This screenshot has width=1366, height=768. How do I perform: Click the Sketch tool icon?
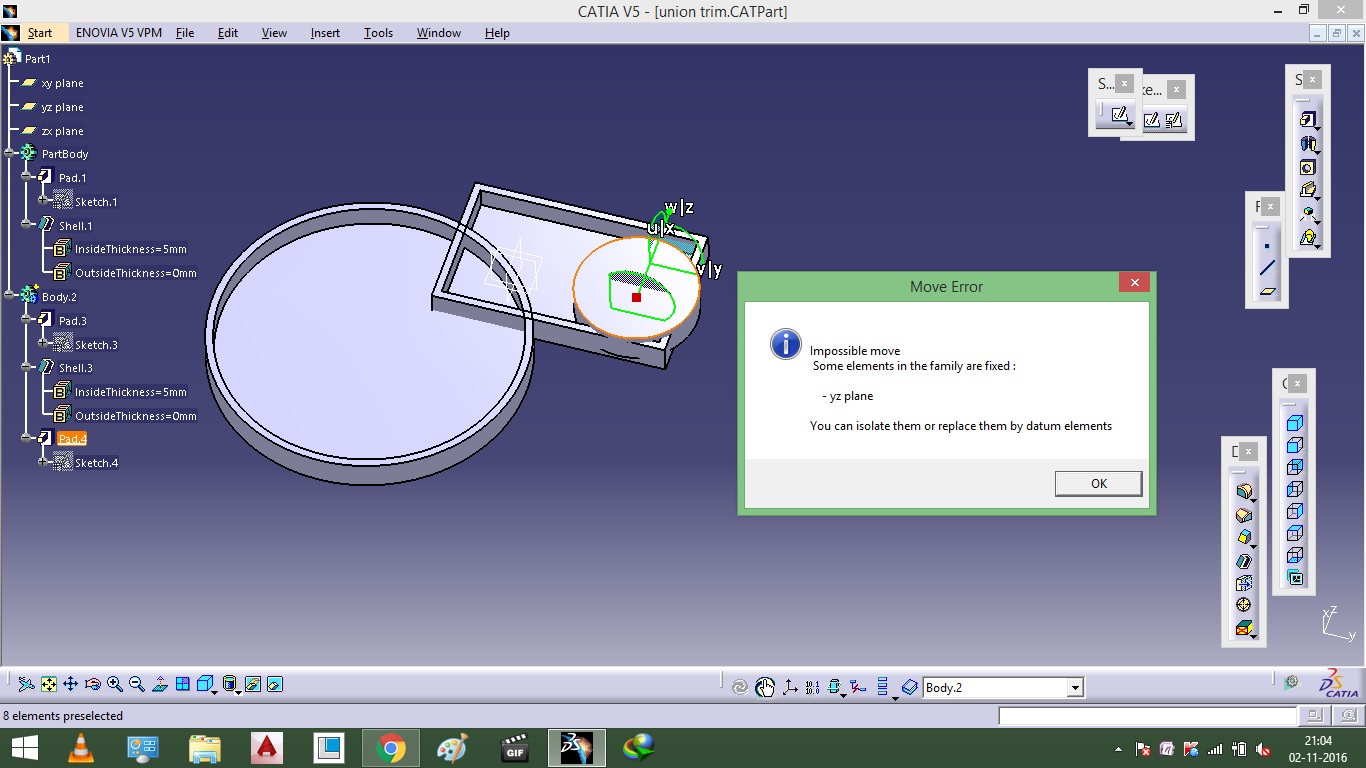click(1119, 115)
